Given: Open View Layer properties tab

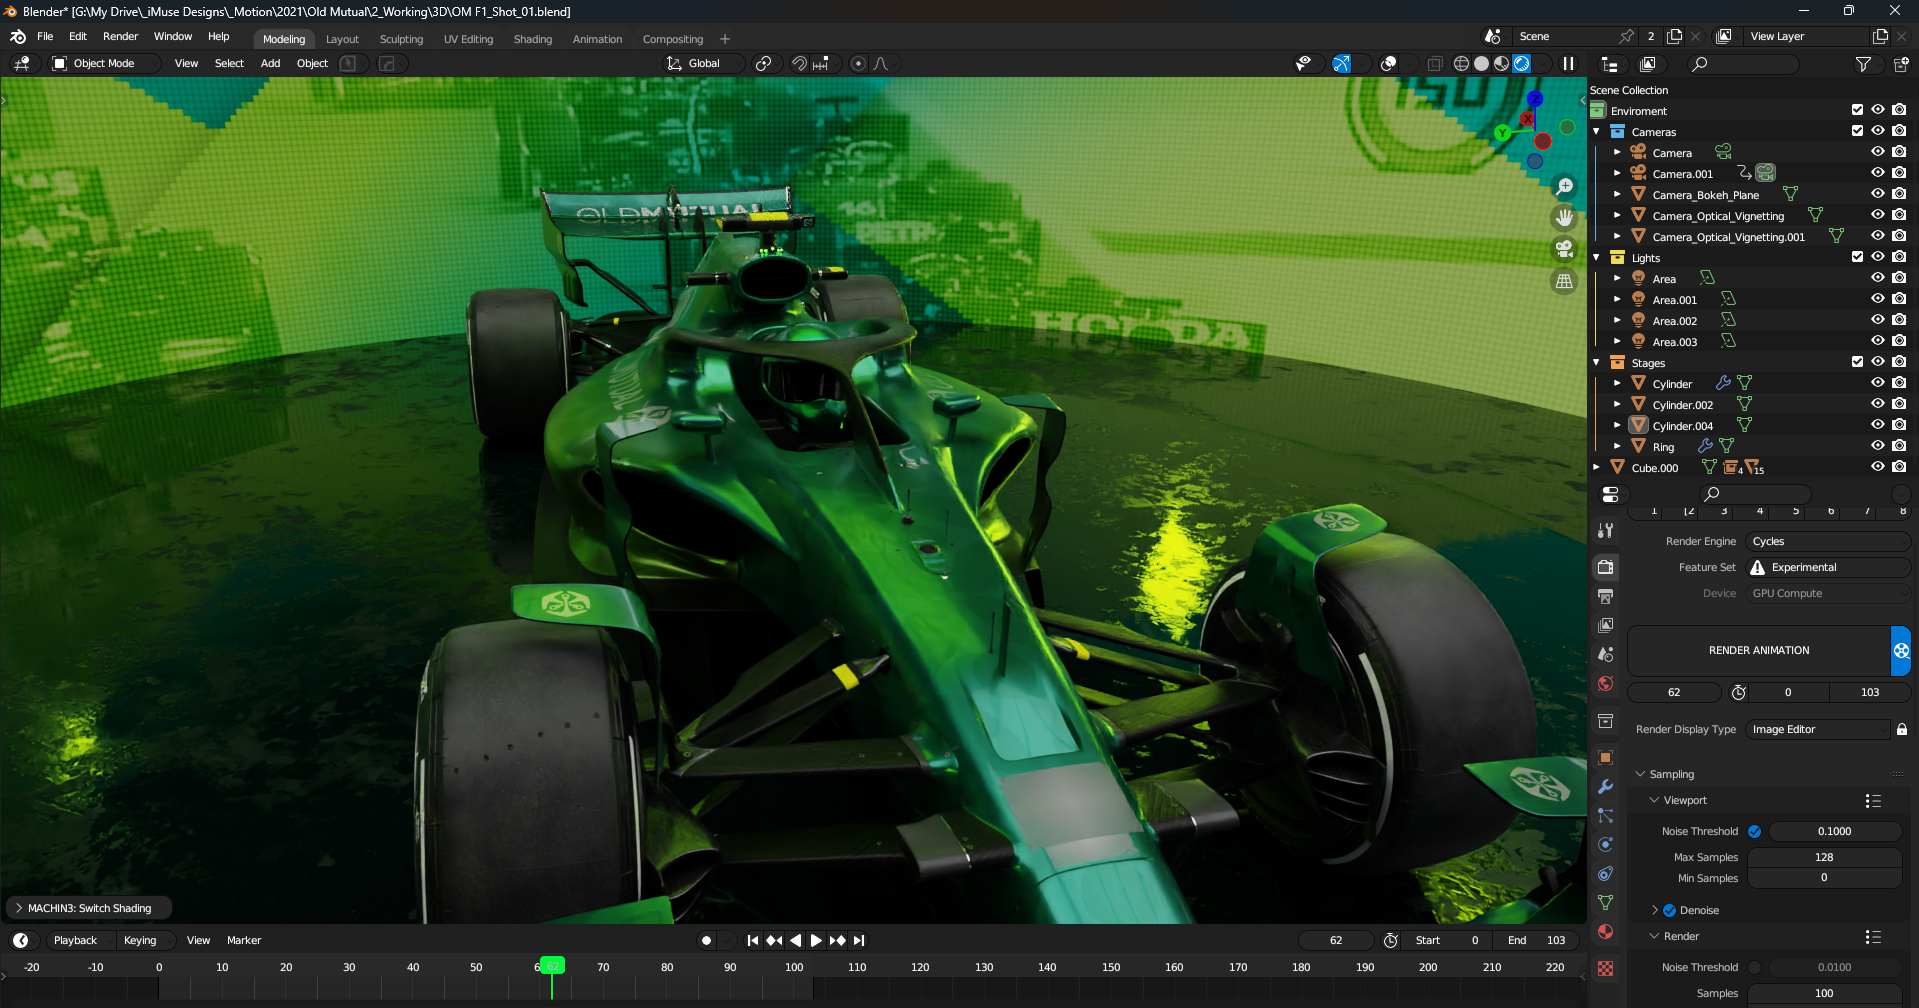Looking at the screenshot, I should [1606, 625].
